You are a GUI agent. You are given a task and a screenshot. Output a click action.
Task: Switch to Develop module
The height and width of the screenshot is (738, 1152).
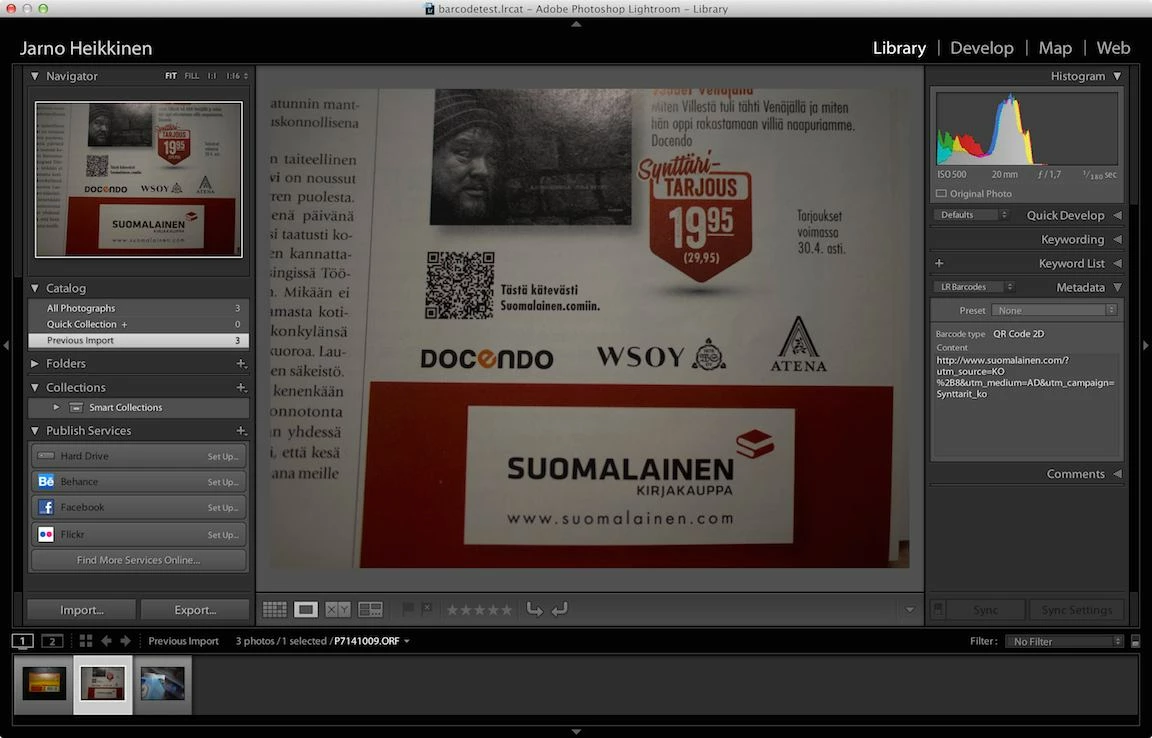[982, 48]
